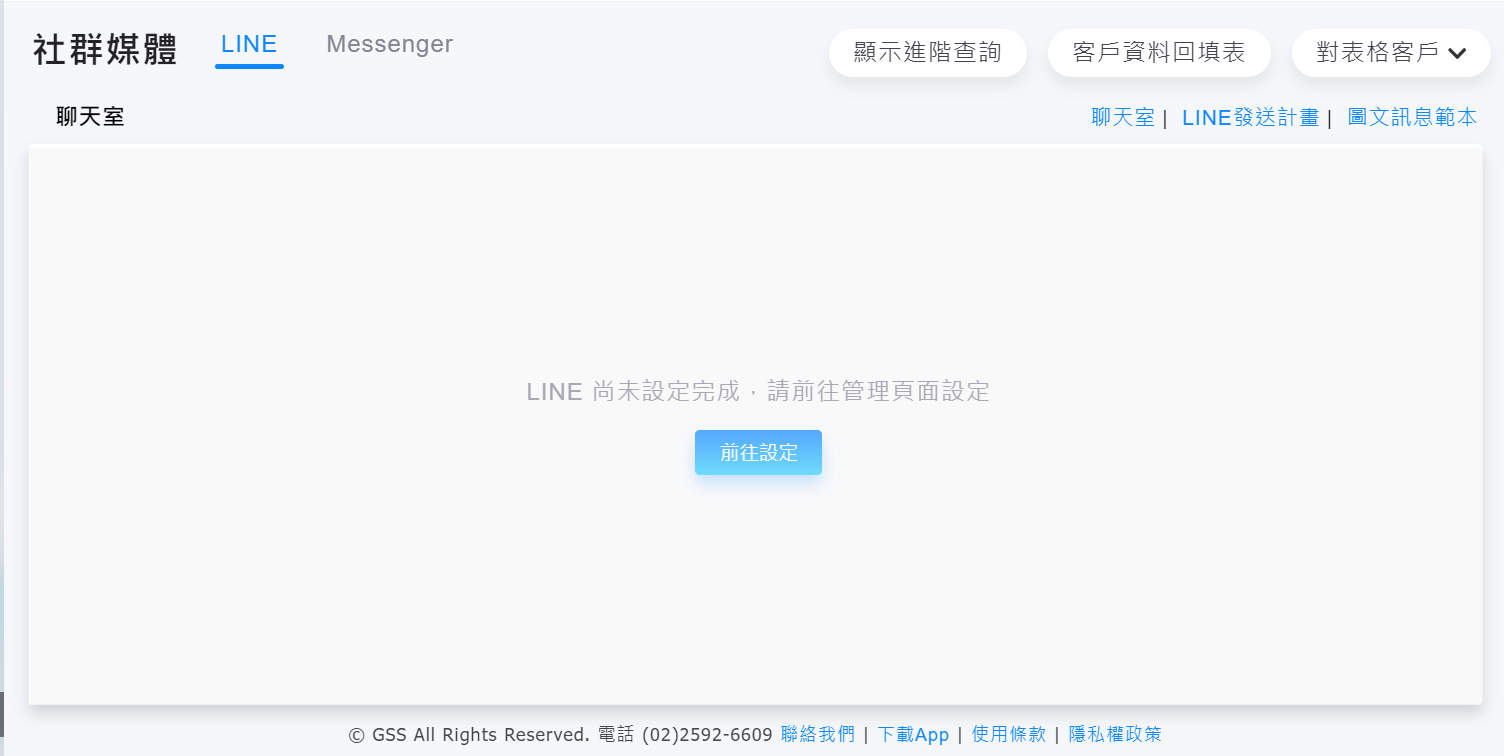Click the 聯絡我們 footer link
This screenshot has height=756, width=1504.
(818, 735)
